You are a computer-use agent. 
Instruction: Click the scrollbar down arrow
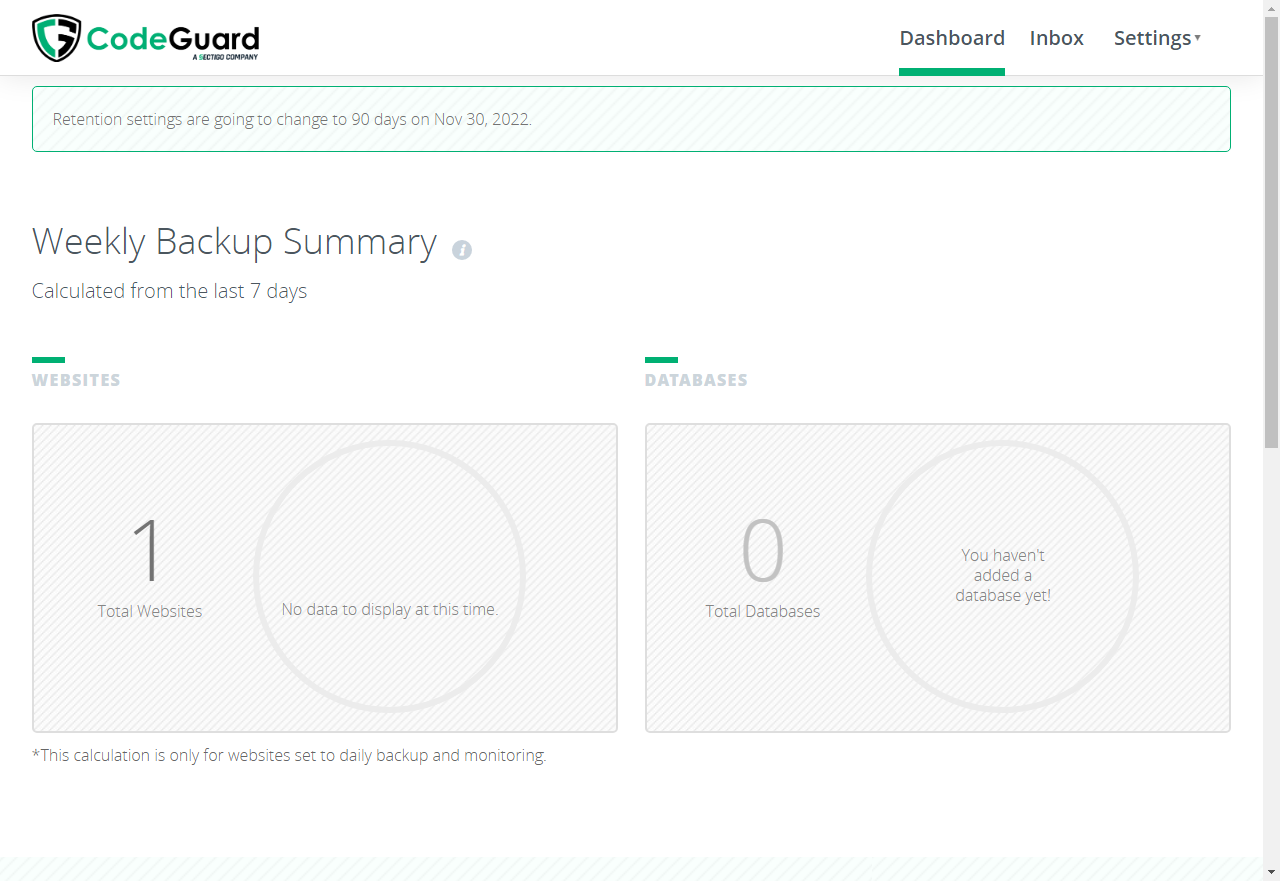tap(1272, 873)
